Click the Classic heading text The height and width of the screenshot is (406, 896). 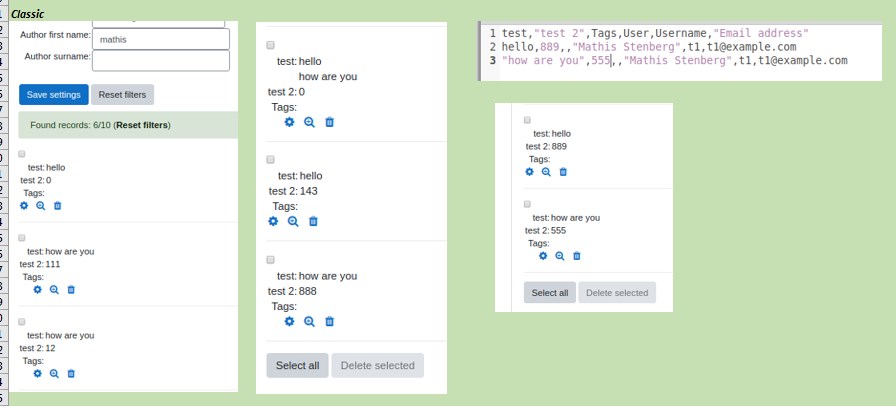pos(27,14)
